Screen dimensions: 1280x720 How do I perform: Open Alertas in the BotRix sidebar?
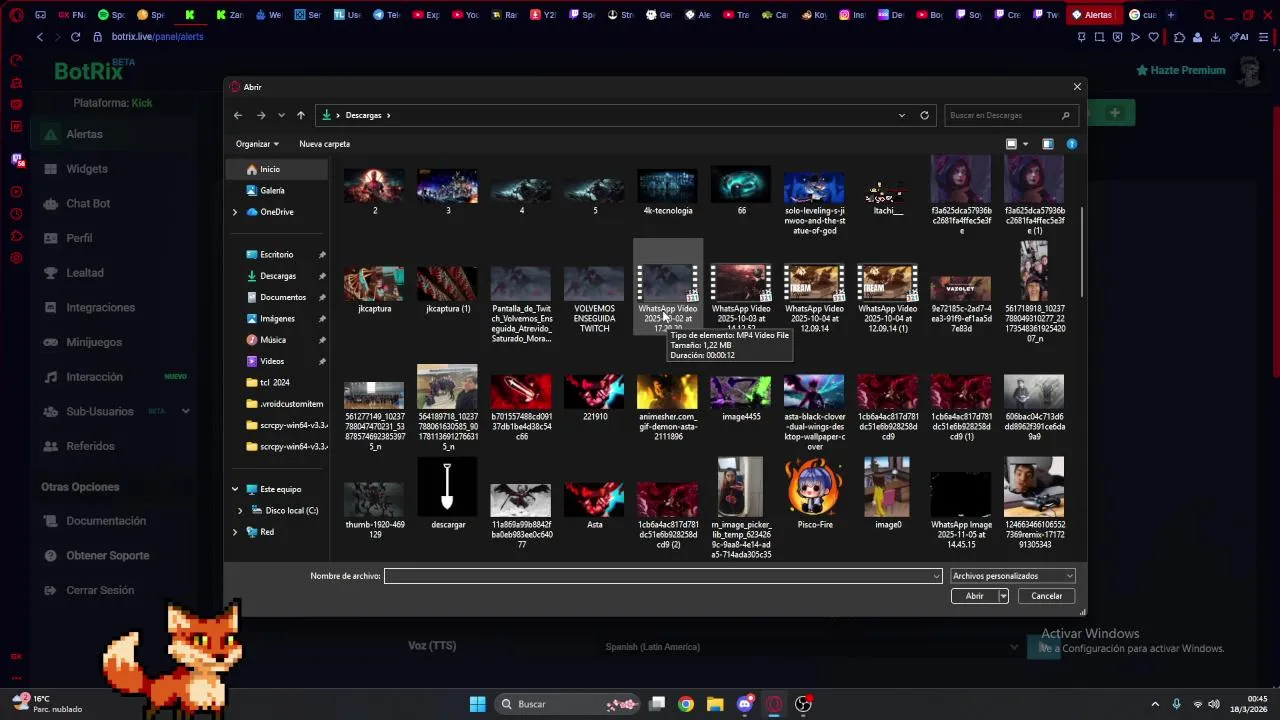(x=84, y=134)
